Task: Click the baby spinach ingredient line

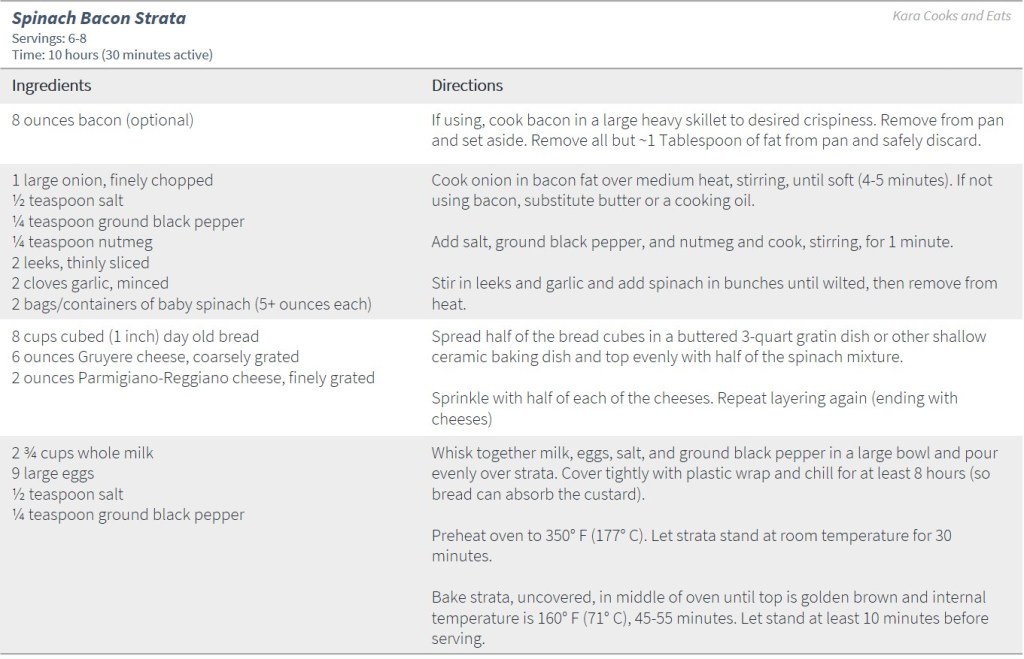Action: click(x=191, y=304)
